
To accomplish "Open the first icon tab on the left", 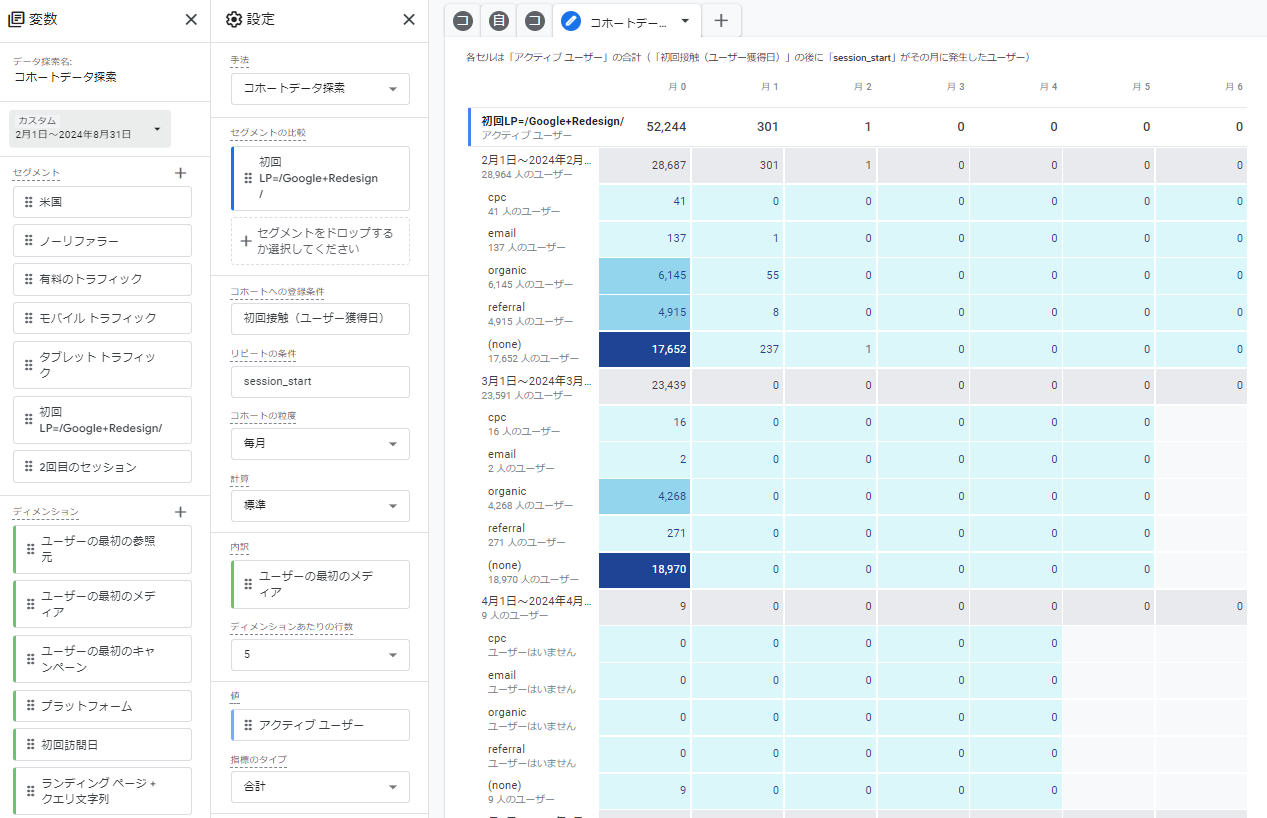I will click(x=462, y=20).
